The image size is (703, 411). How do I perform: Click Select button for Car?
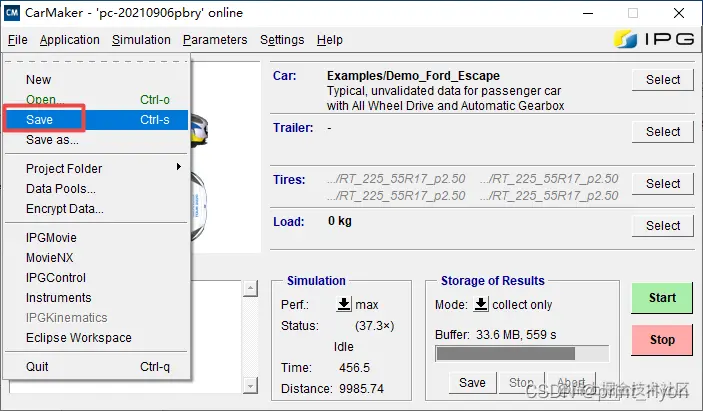point(663,80)
